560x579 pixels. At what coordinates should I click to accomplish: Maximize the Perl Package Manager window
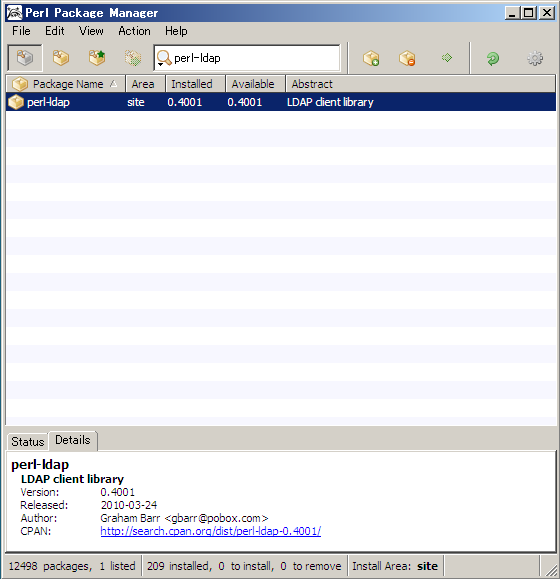pos(529,13)
